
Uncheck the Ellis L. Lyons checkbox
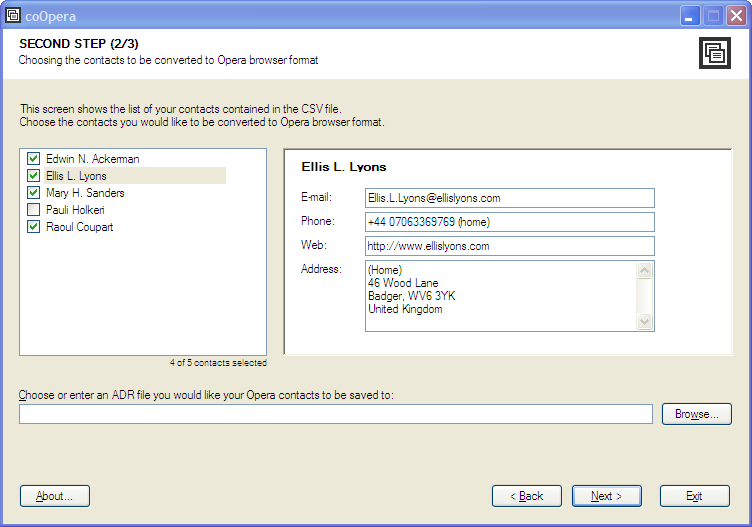[x=34, y=176]
